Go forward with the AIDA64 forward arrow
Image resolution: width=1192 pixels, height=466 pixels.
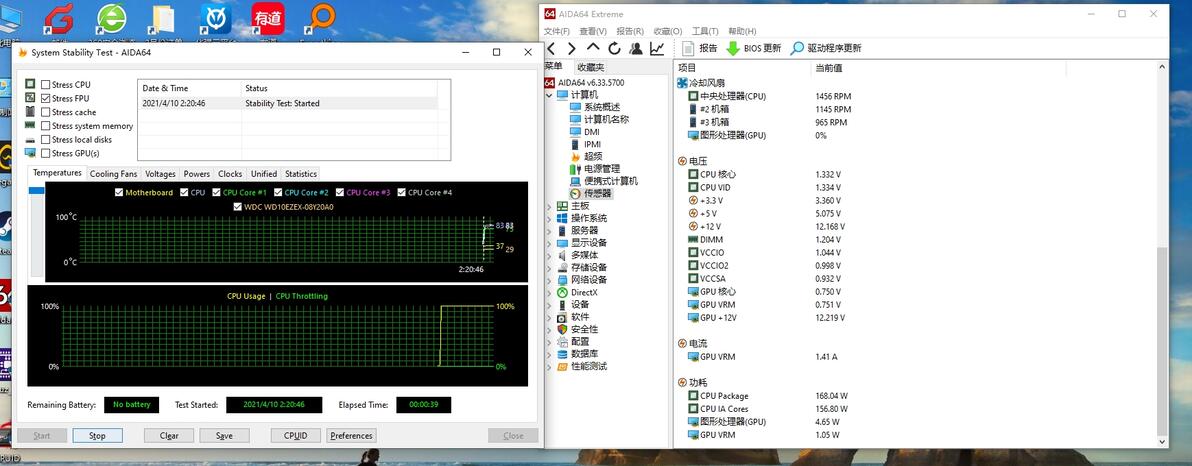click(x=572, y=49)
